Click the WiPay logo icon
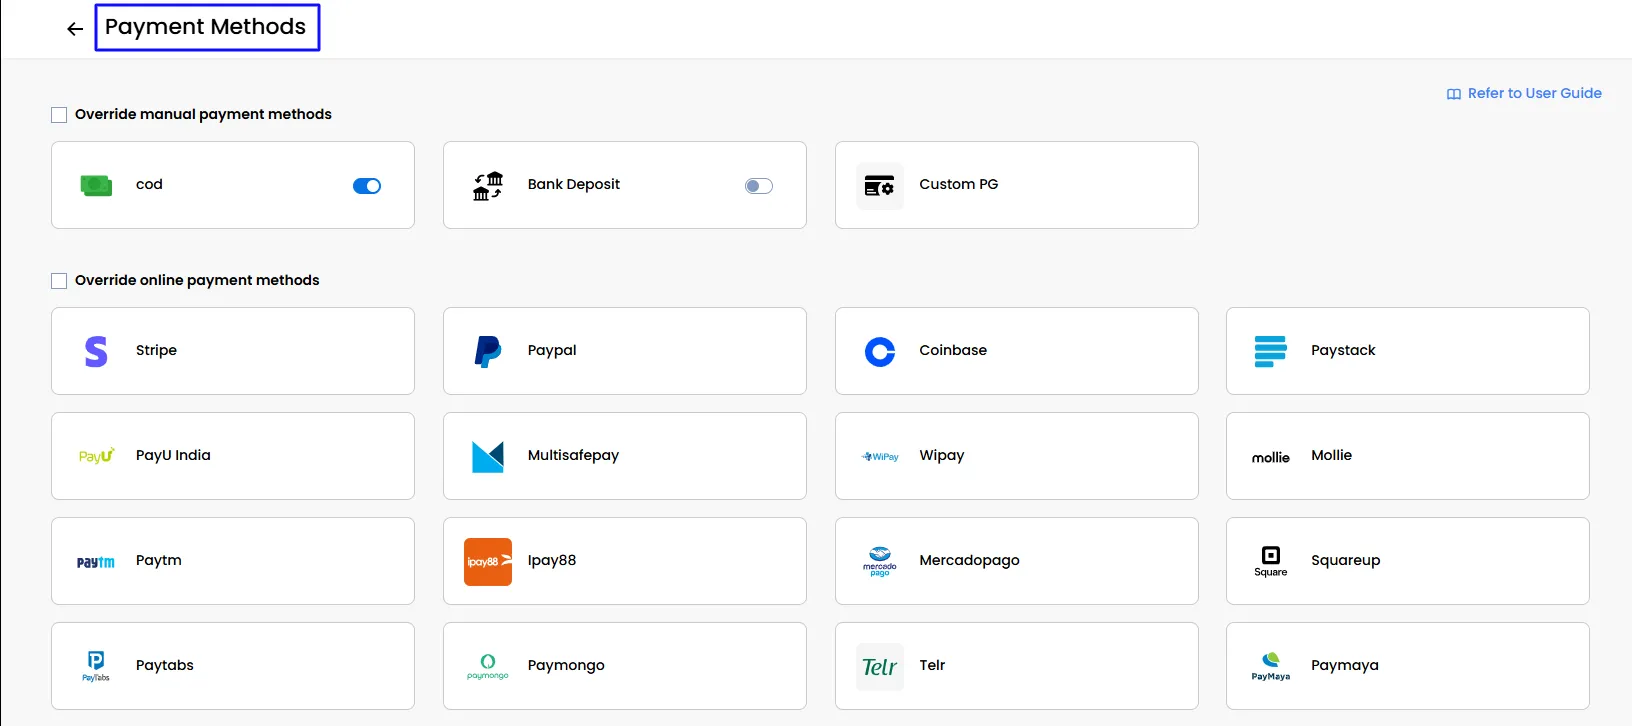The image size is (1632, 726). [880, 457]
